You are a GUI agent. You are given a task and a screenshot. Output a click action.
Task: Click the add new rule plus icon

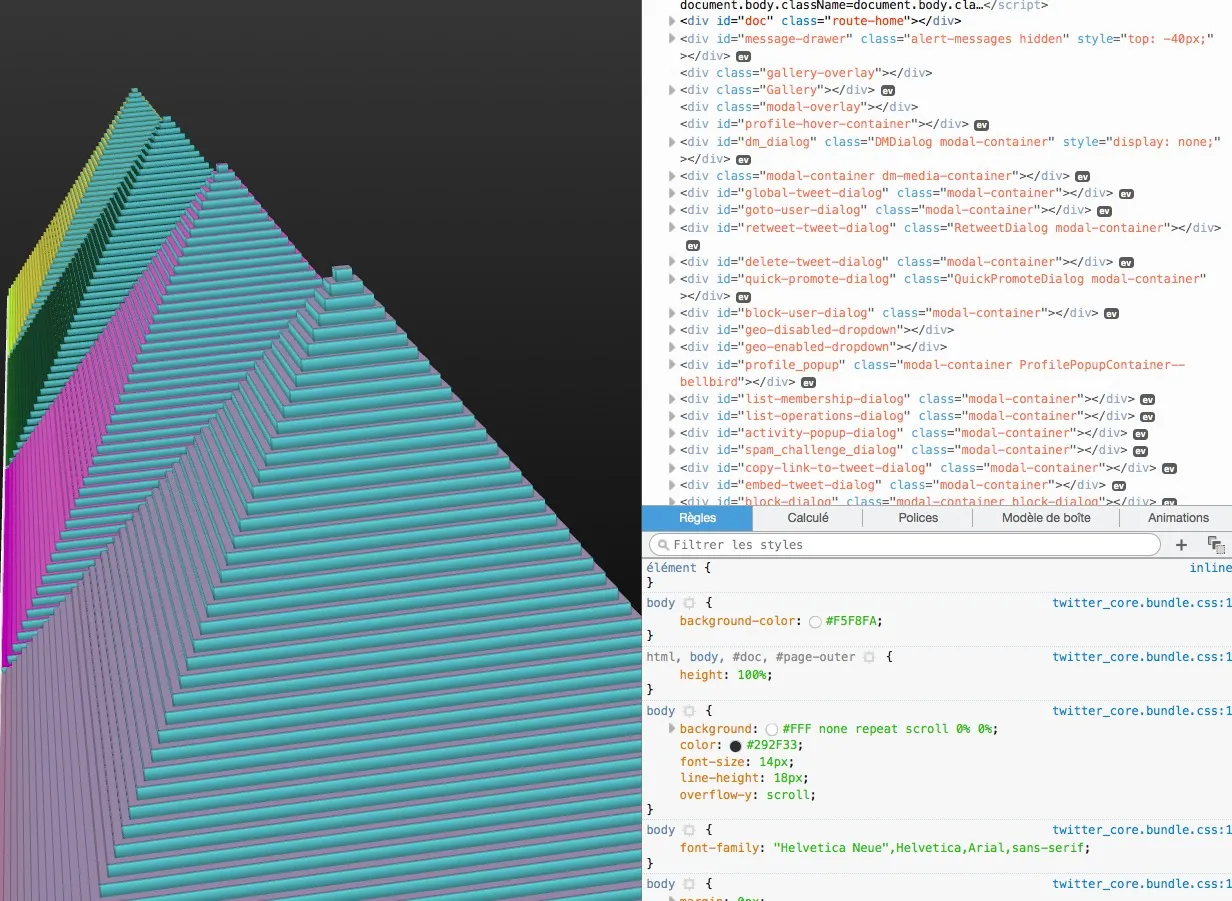click(1181, 545)
